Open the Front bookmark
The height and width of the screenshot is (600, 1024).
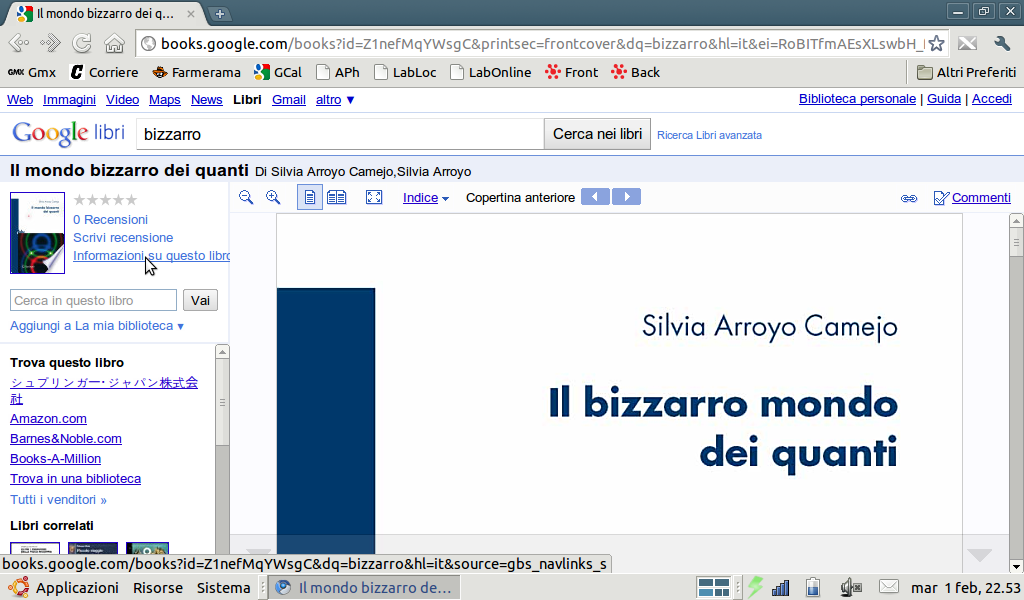(571, 72)
